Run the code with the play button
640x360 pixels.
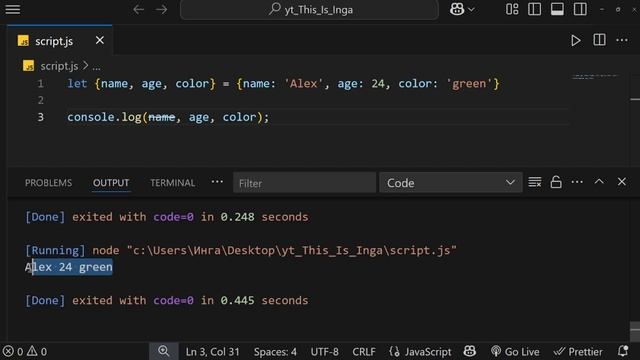coord(576,40)
